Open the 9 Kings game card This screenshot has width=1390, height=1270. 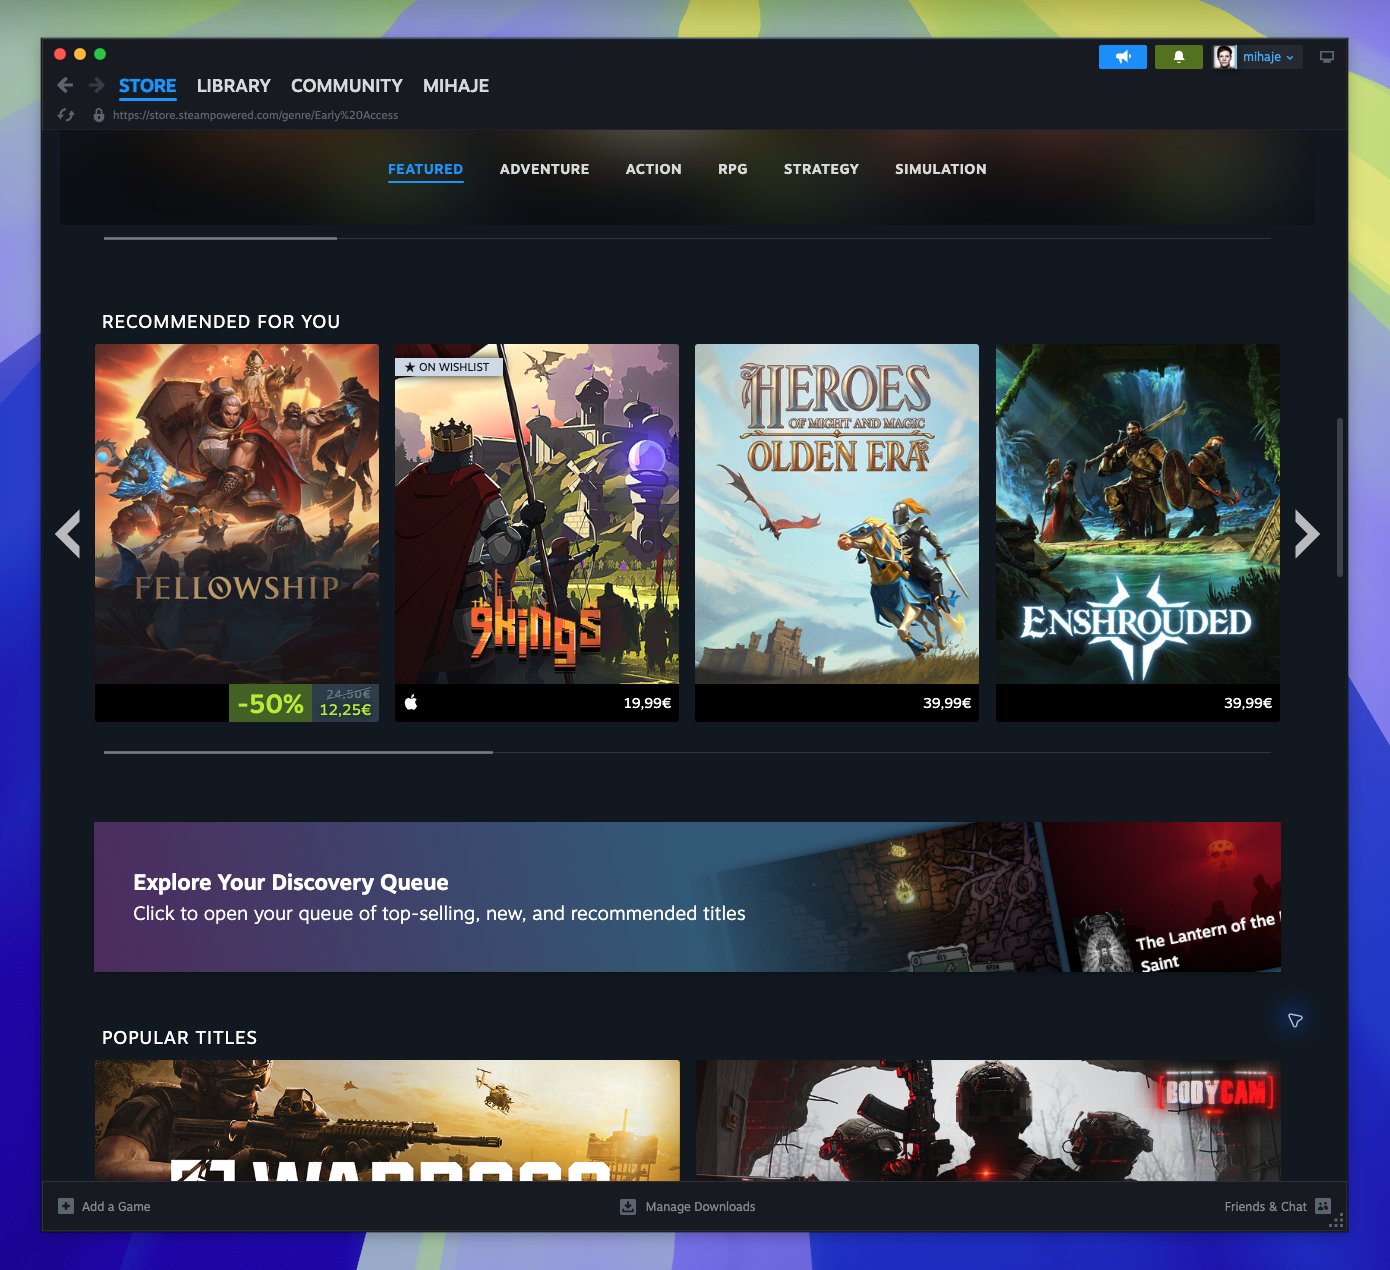[x=537, y=532]
